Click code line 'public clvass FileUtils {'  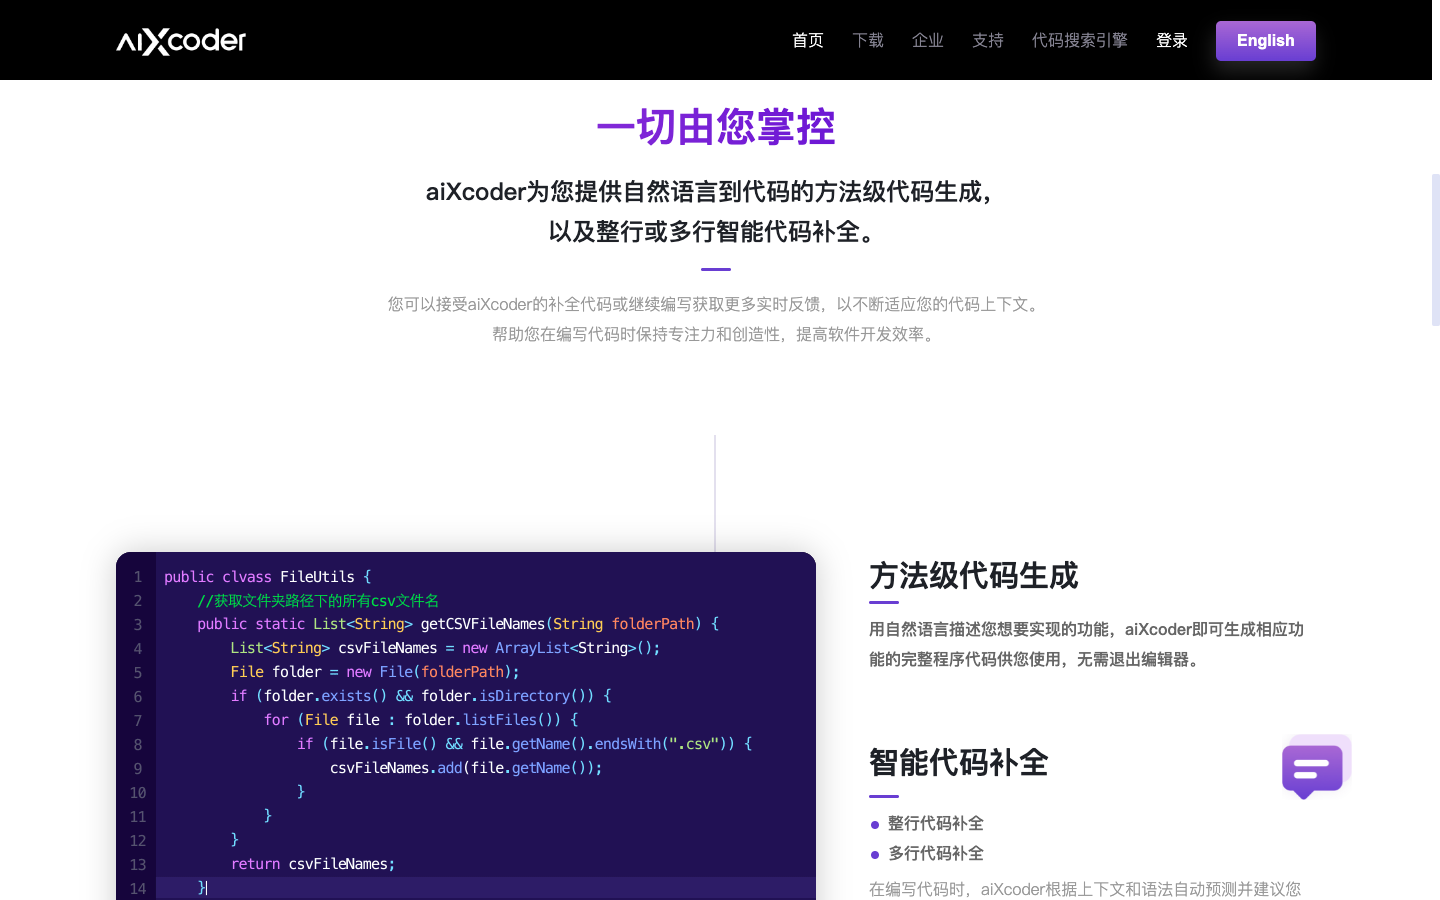pyautogui.click(x=268, y=577)
